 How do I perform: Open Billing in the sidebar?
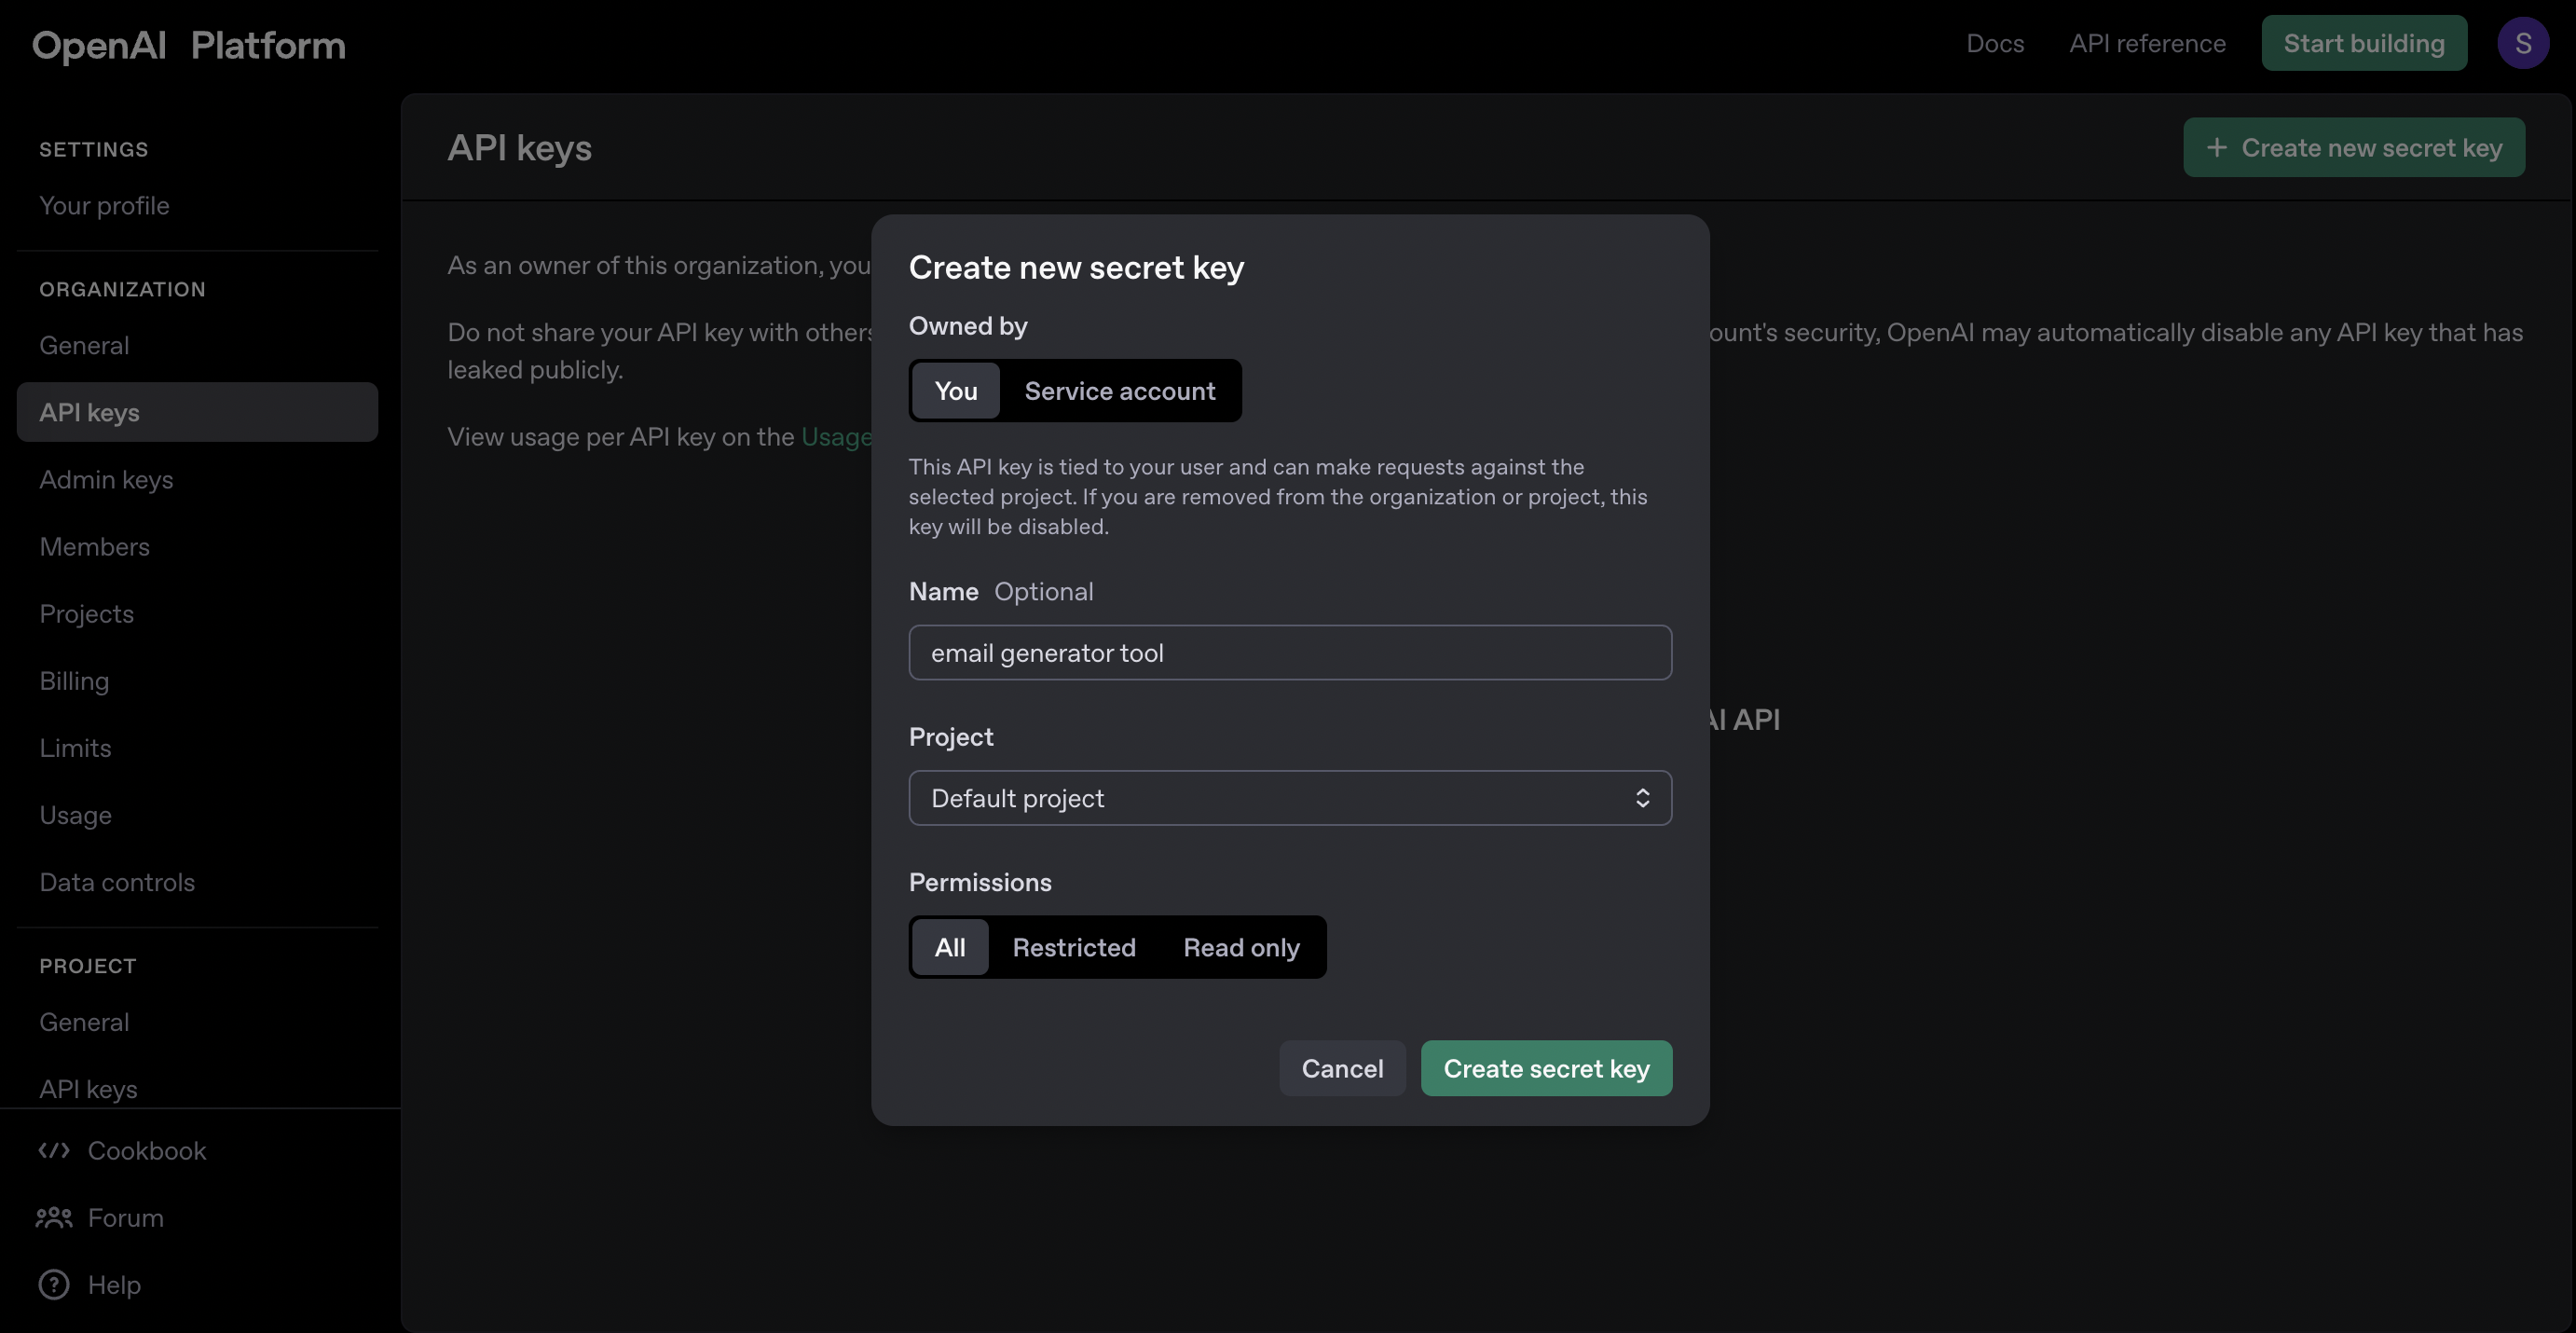74,681
